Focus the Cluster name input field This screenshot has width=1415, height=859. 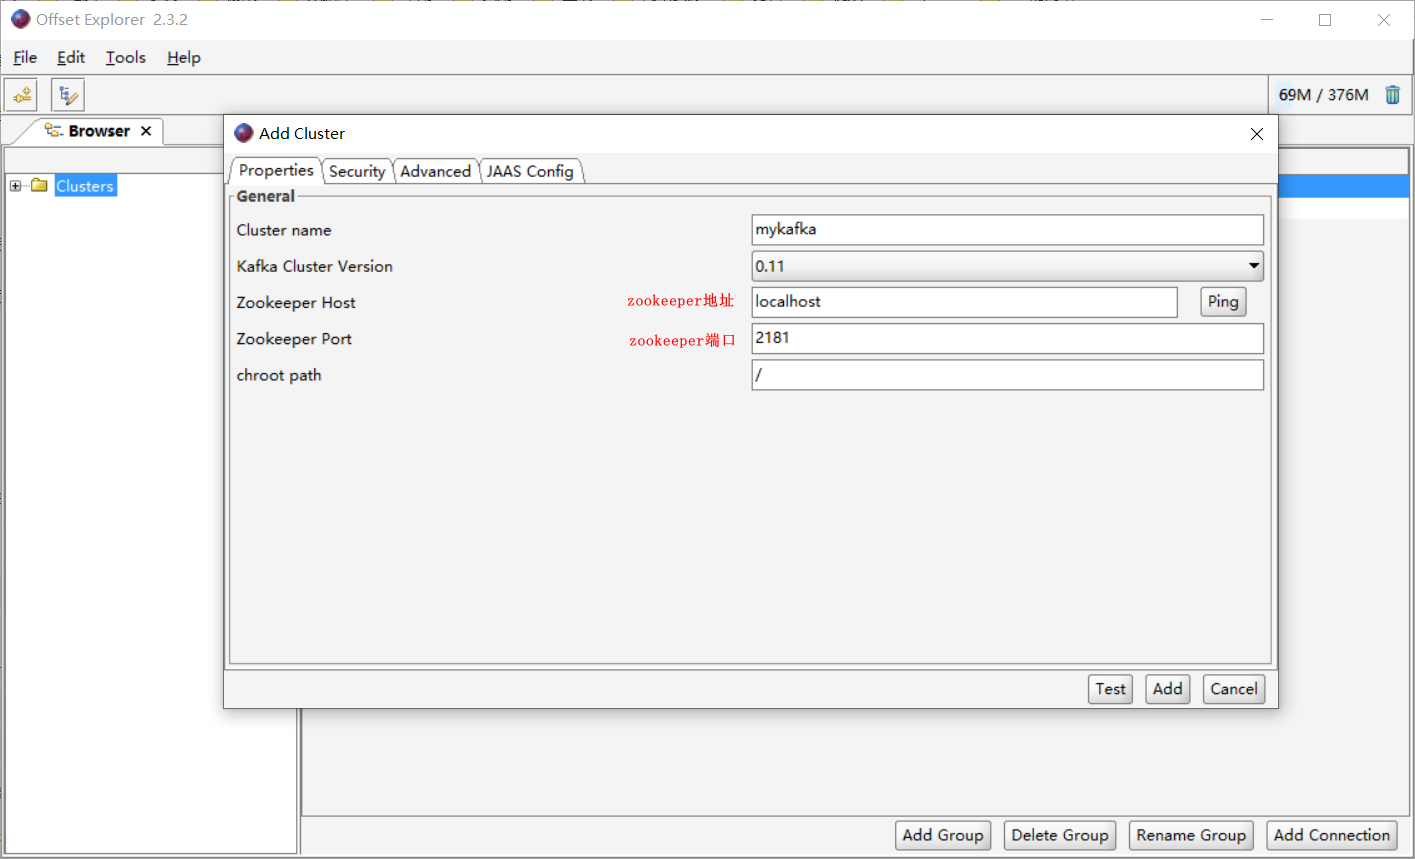click(1007, 229)
